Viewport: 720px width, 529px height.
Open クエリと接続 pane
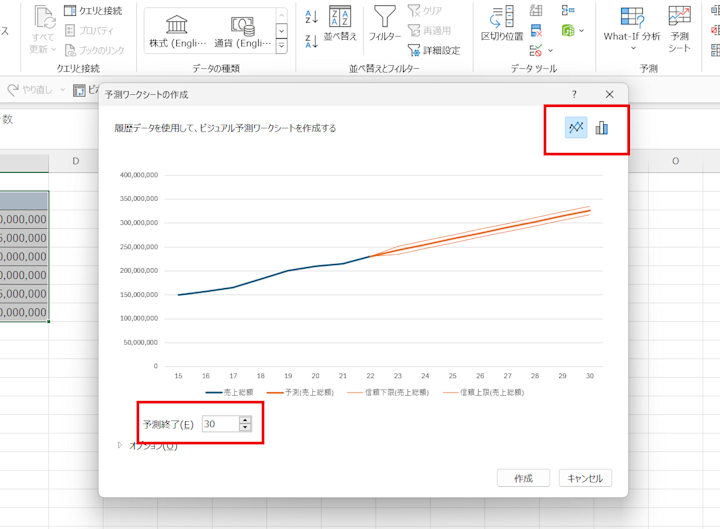click(x=93, y=11)
